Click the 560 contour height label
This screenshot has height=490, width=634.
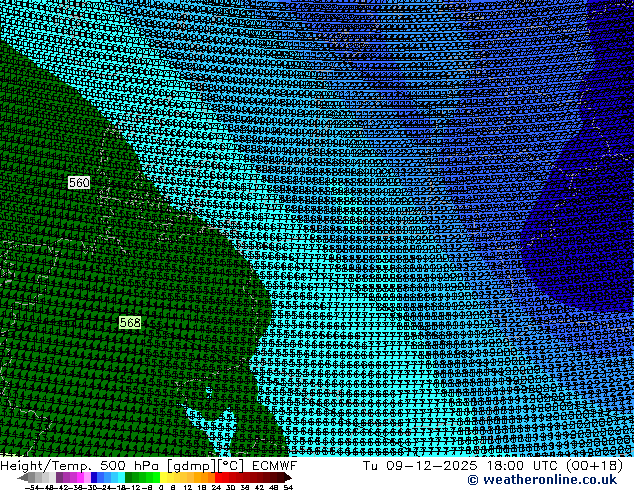[x=79, y=183]
